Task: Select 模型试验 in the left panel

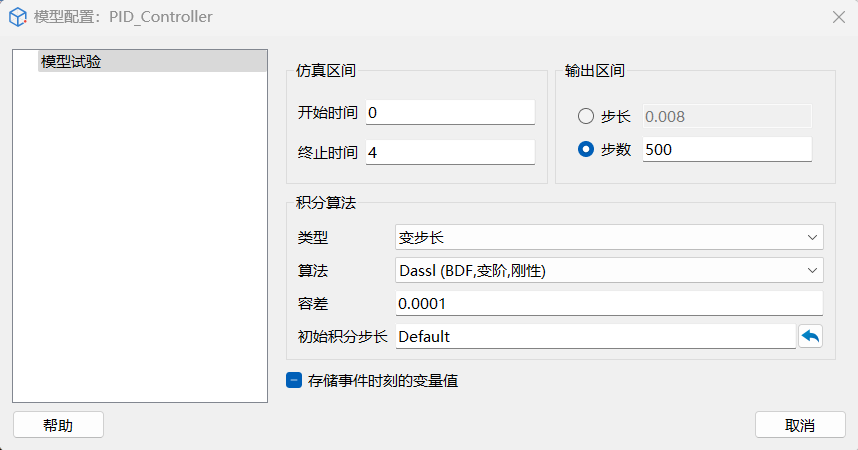Action: [71, 62]
